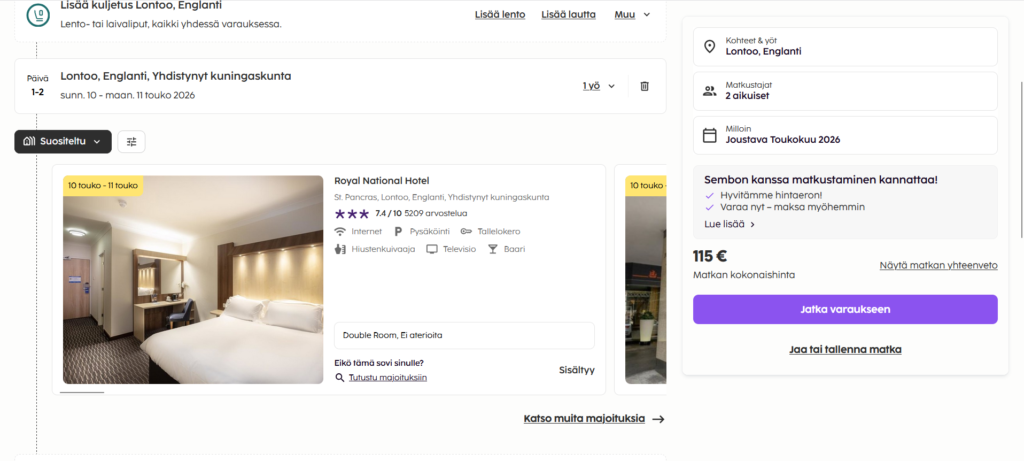Screen dimensions: 1024x461
Task: Open Tutustu majoituksiin link
Action: (388, 377)
